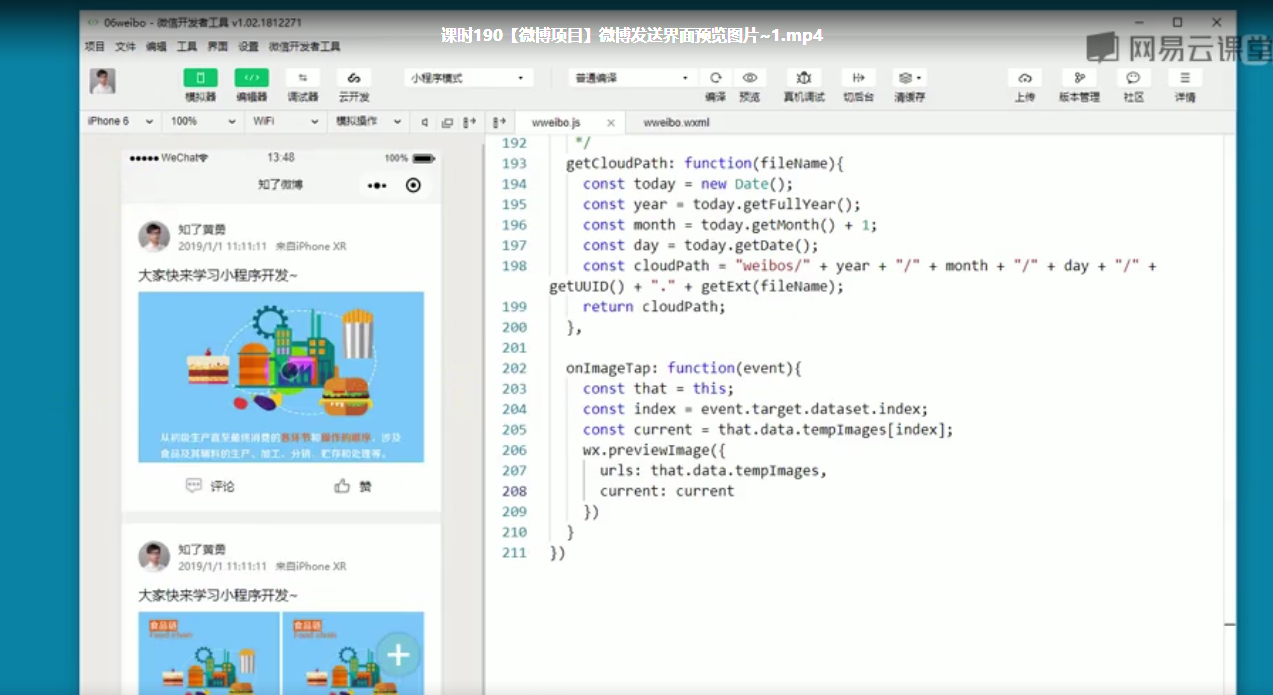Click the 上传 upload cloud icon
The width and height of the screenshot is (1273, 695).
[x=1024, y=79]
